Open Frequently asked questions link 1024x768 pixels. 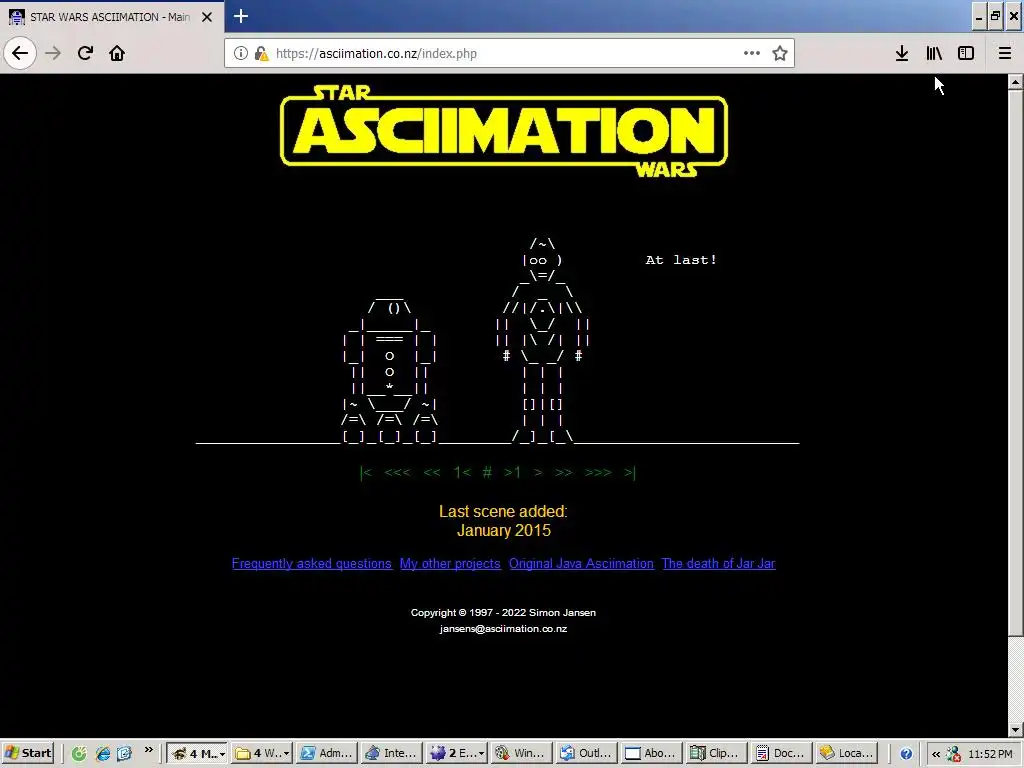pos(312,564)
